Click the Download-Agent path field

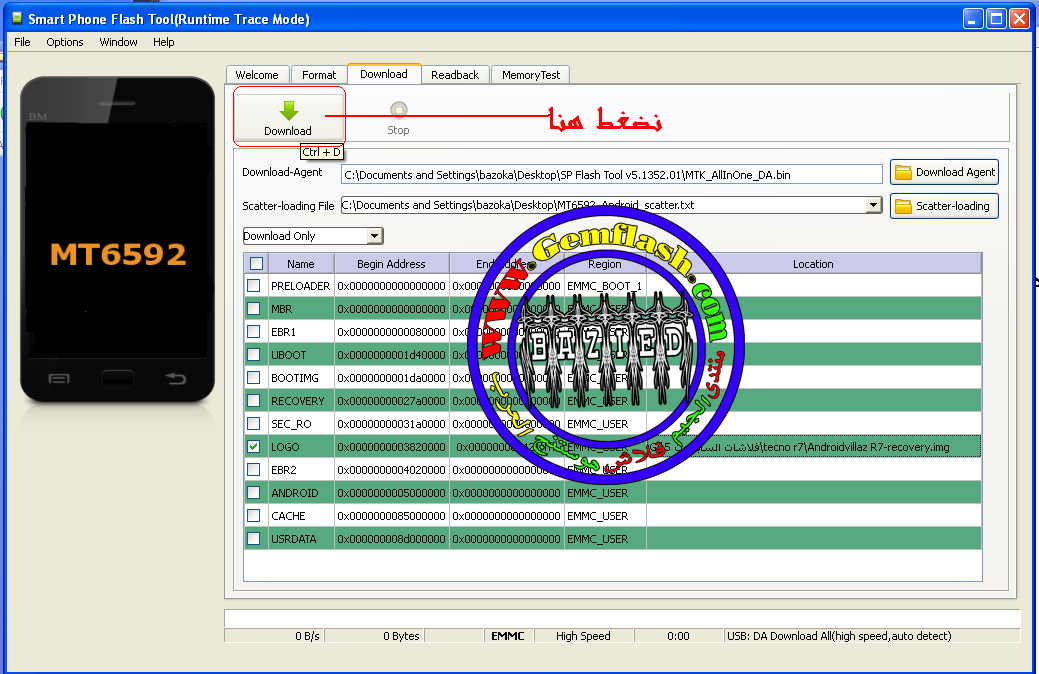click(x=612, y=174)
